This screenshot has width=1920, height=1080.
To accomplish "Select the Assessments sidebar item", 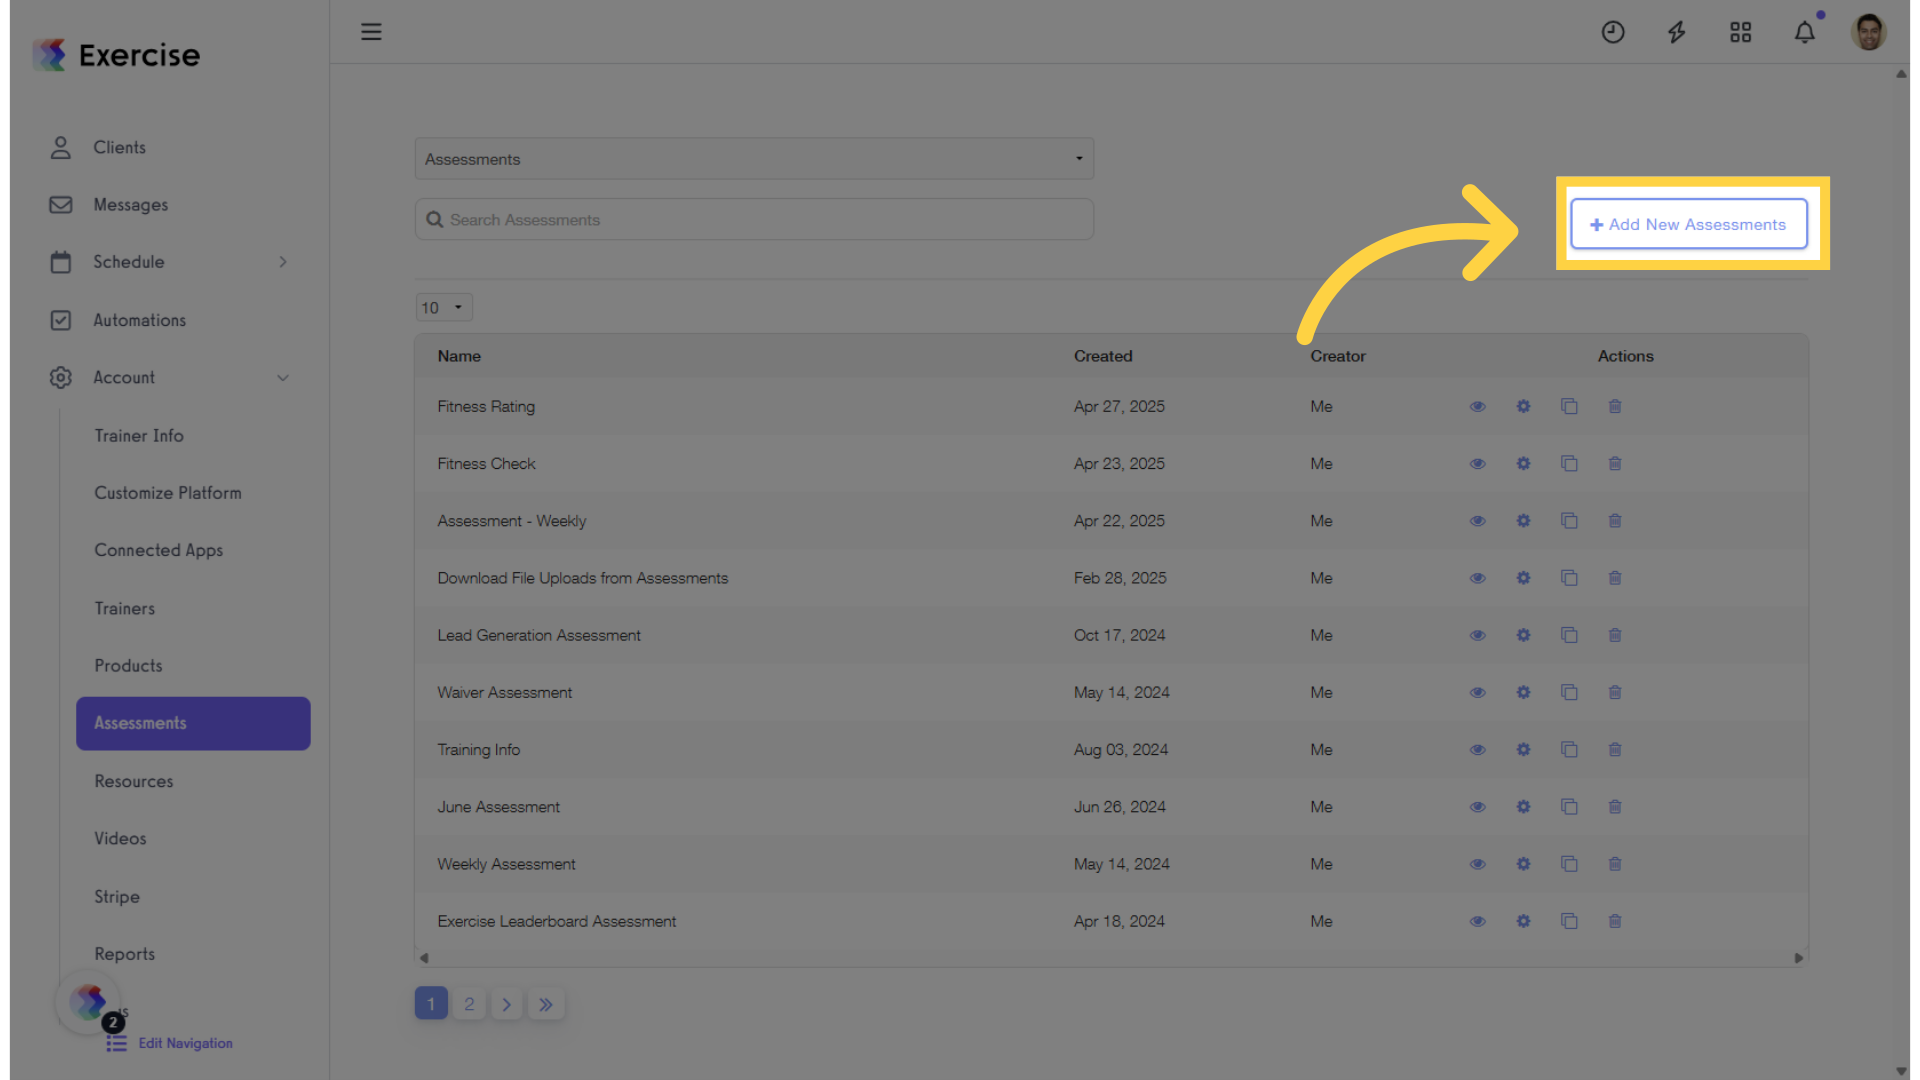I will (193, 723).
